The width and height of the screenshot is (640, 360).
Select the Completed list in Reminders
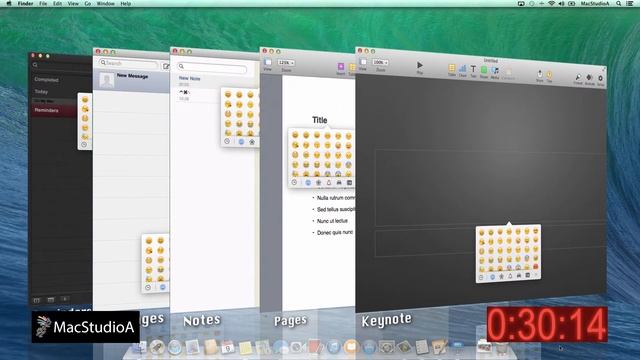(46, 80)
